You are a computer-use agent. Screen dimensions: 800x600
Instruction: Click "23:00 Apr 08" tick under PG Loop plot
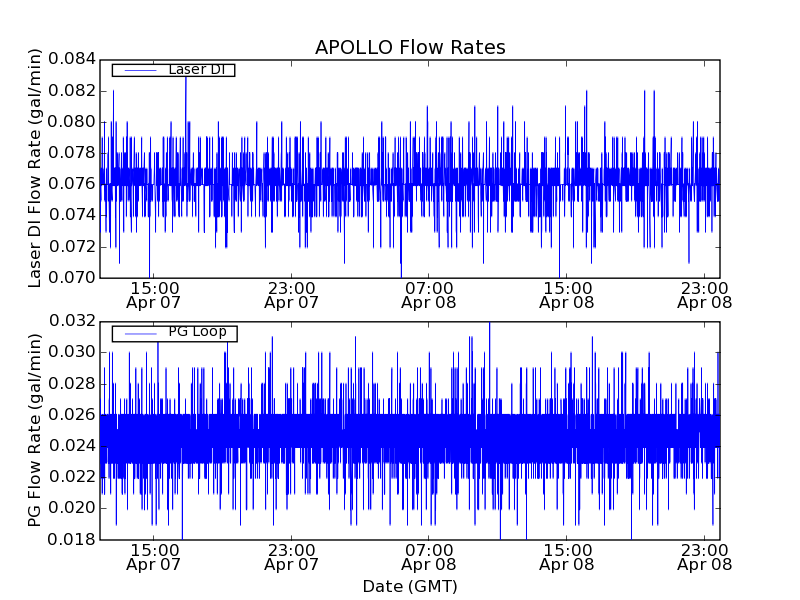pyautogui.click(x=705, y=558)
